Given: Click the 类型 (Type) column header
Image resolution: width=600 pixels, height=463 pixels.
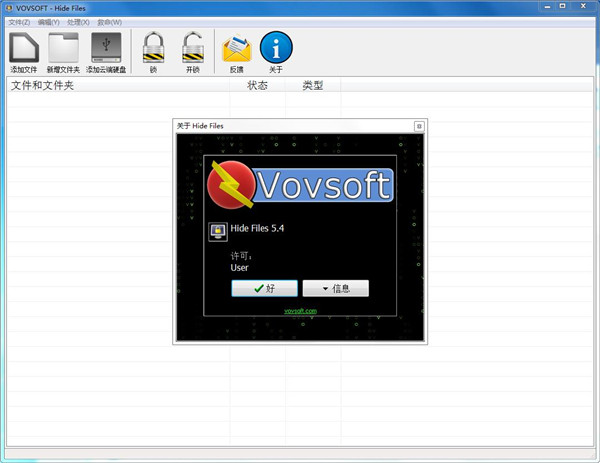Looking at the screenshot, I should coord(313,85).
